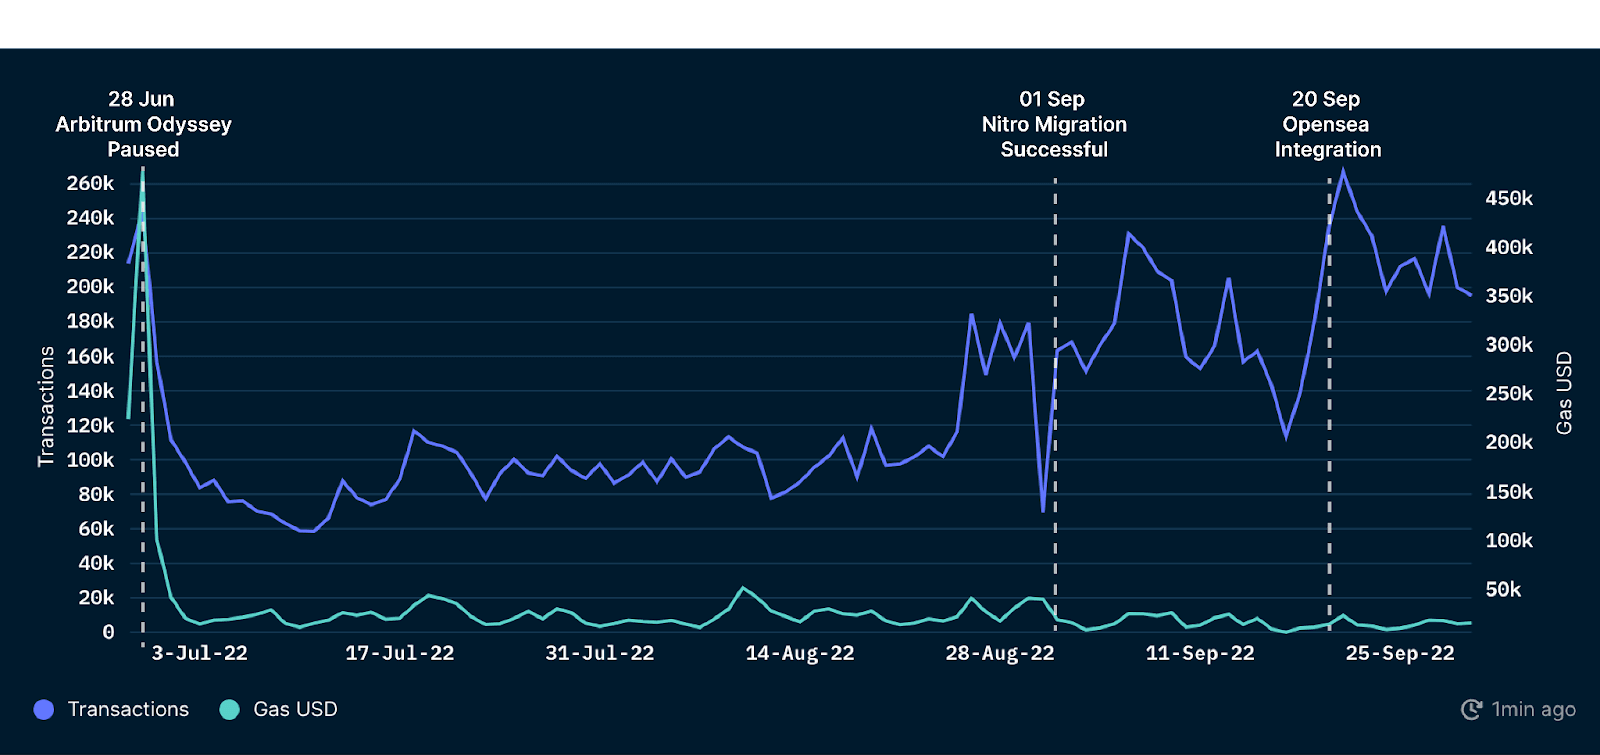Image resolution: width=1600 pixels, height=755 pixels.
Task: Click the 28 Jun dashed vertical marker line
Action: pos(143,400)
